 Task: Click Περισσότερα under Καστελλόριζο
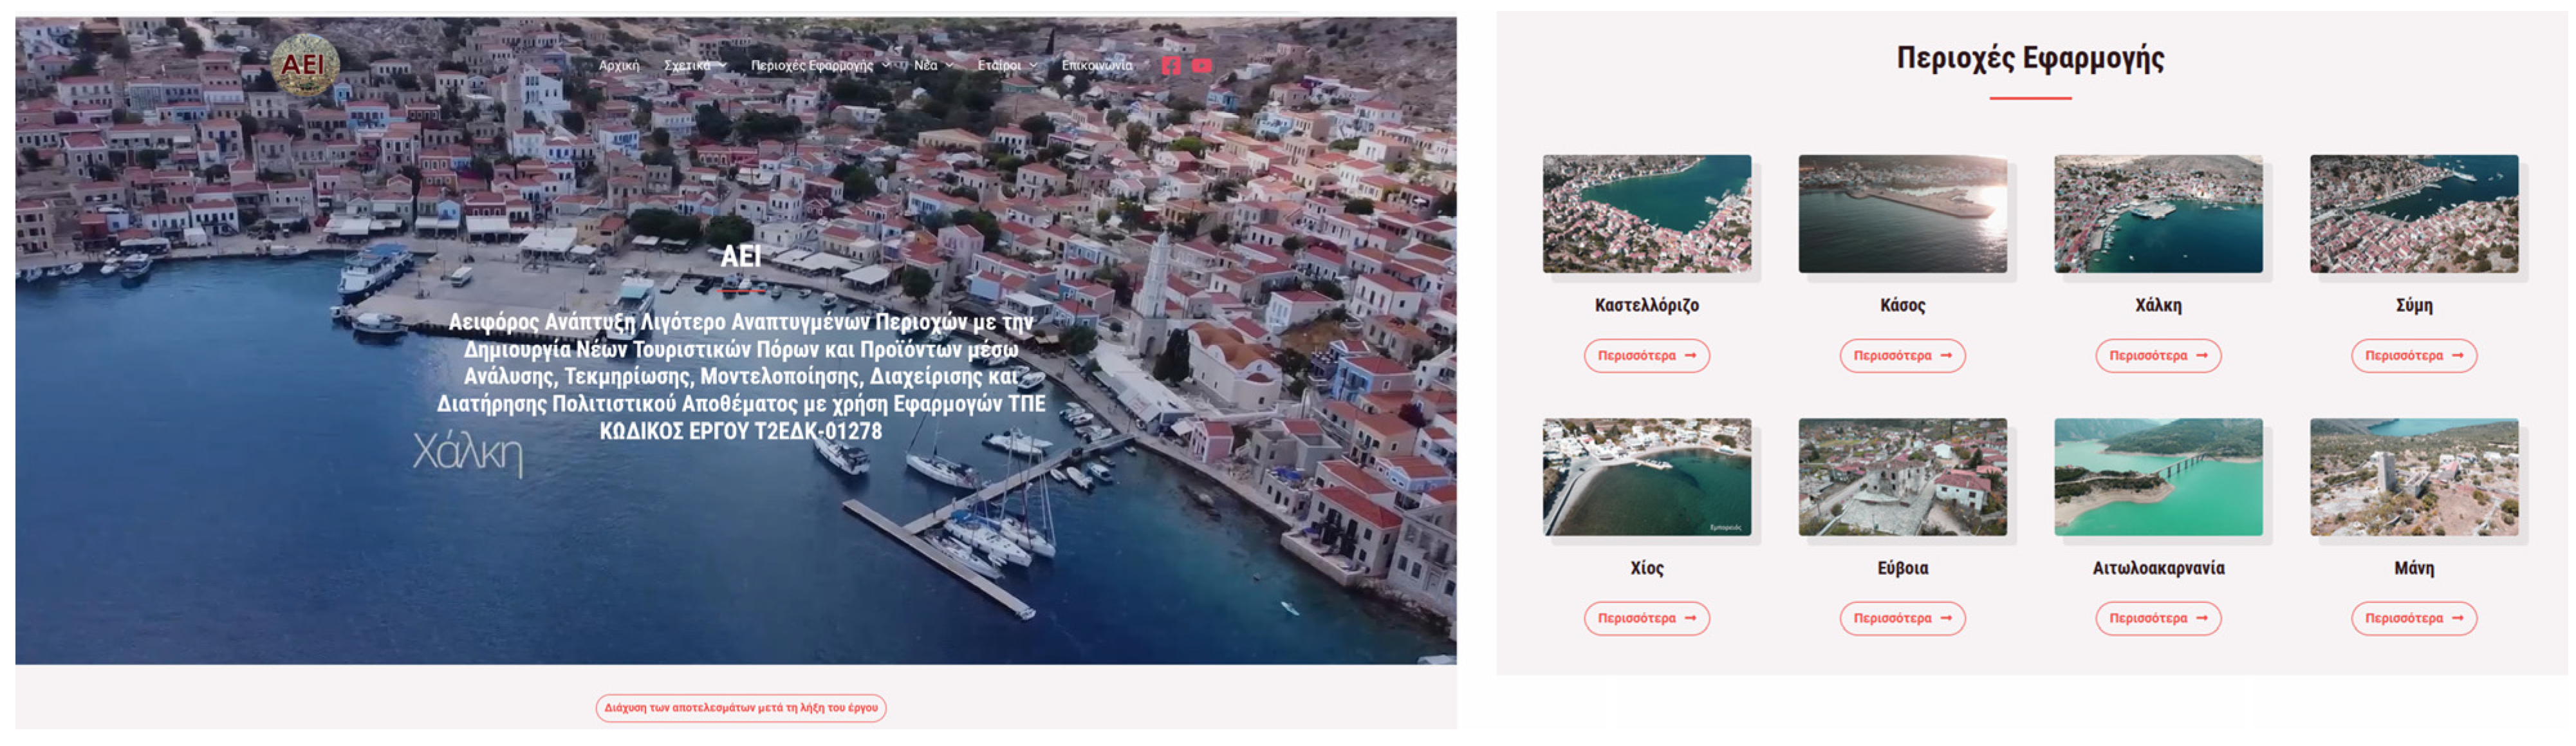coord(1646,356)
